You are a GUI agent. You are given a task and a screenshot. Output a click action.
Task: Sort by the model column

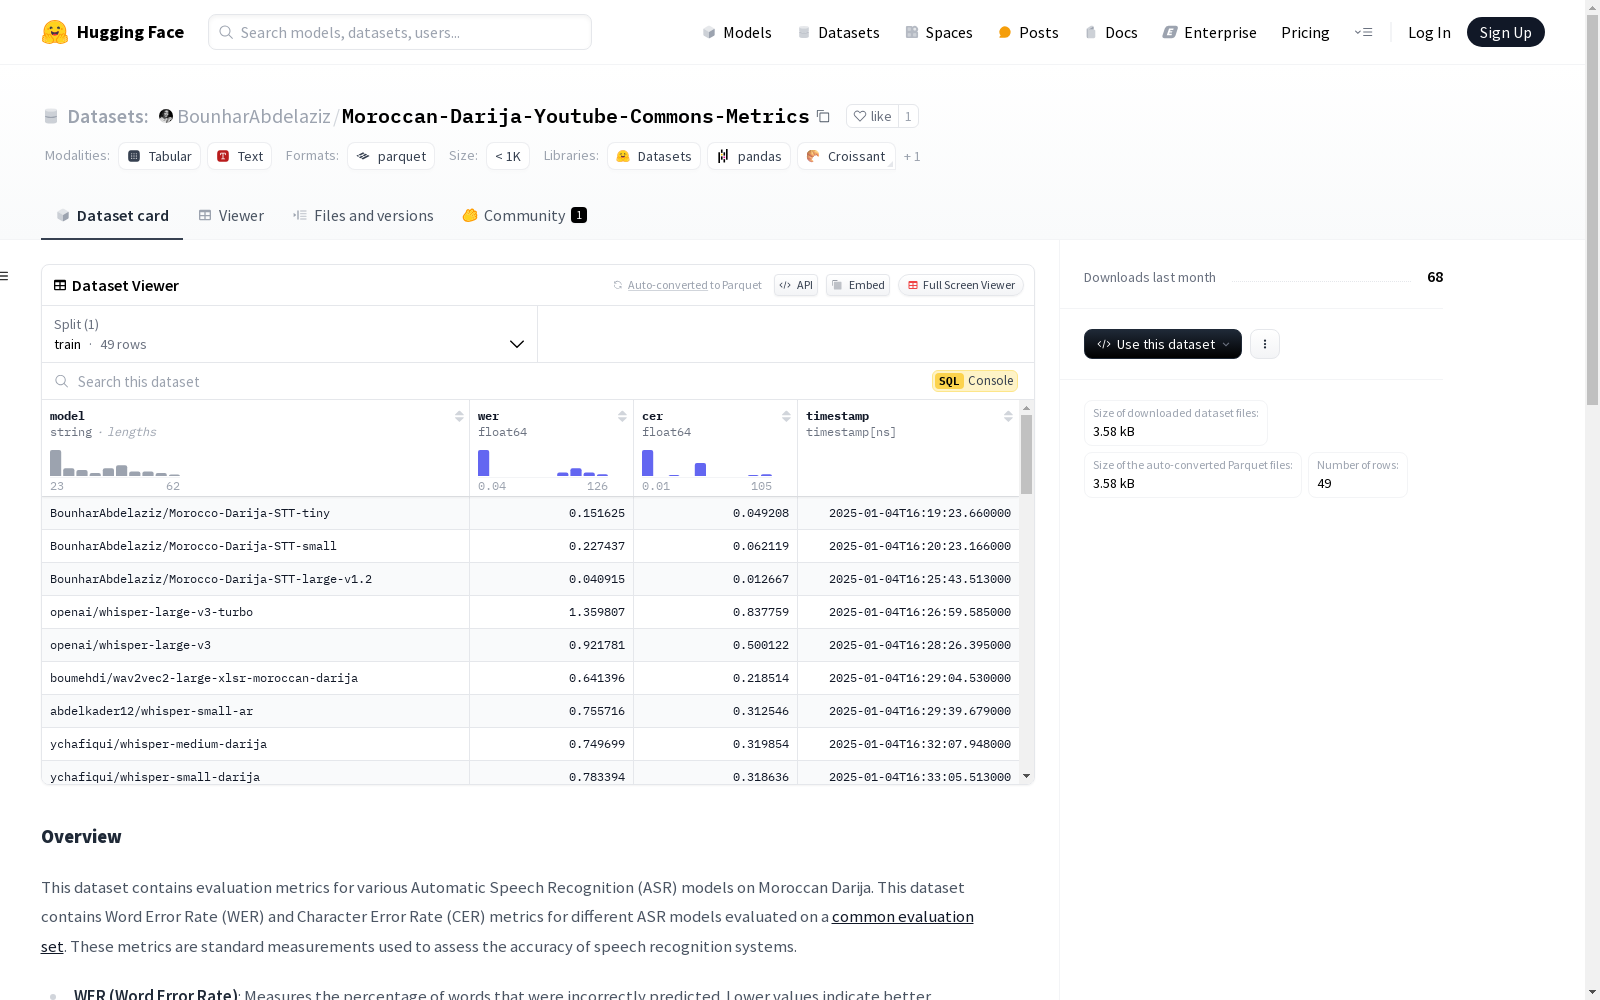pyautogui.click(x=459, y=416)
